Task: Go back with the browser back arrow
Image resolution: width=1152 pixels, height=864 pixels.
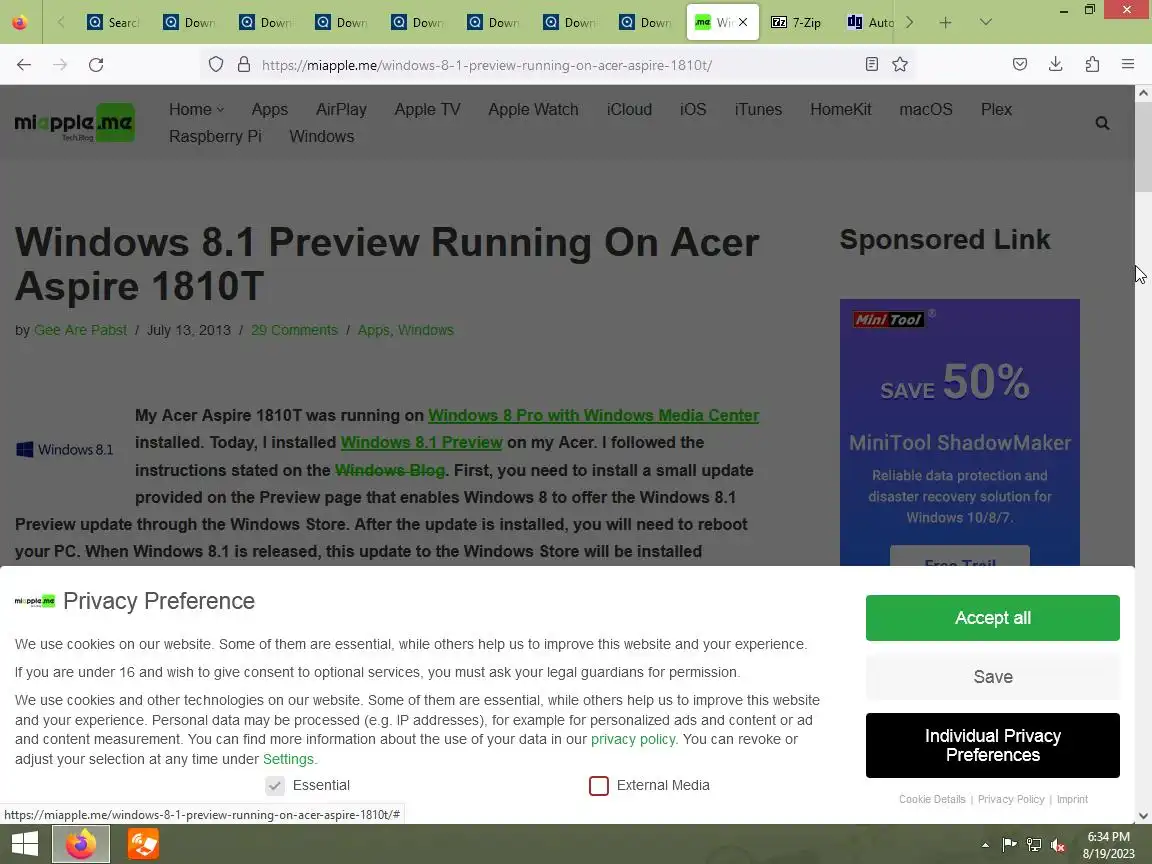Action: pyautogui.click(x=24, y=65)
